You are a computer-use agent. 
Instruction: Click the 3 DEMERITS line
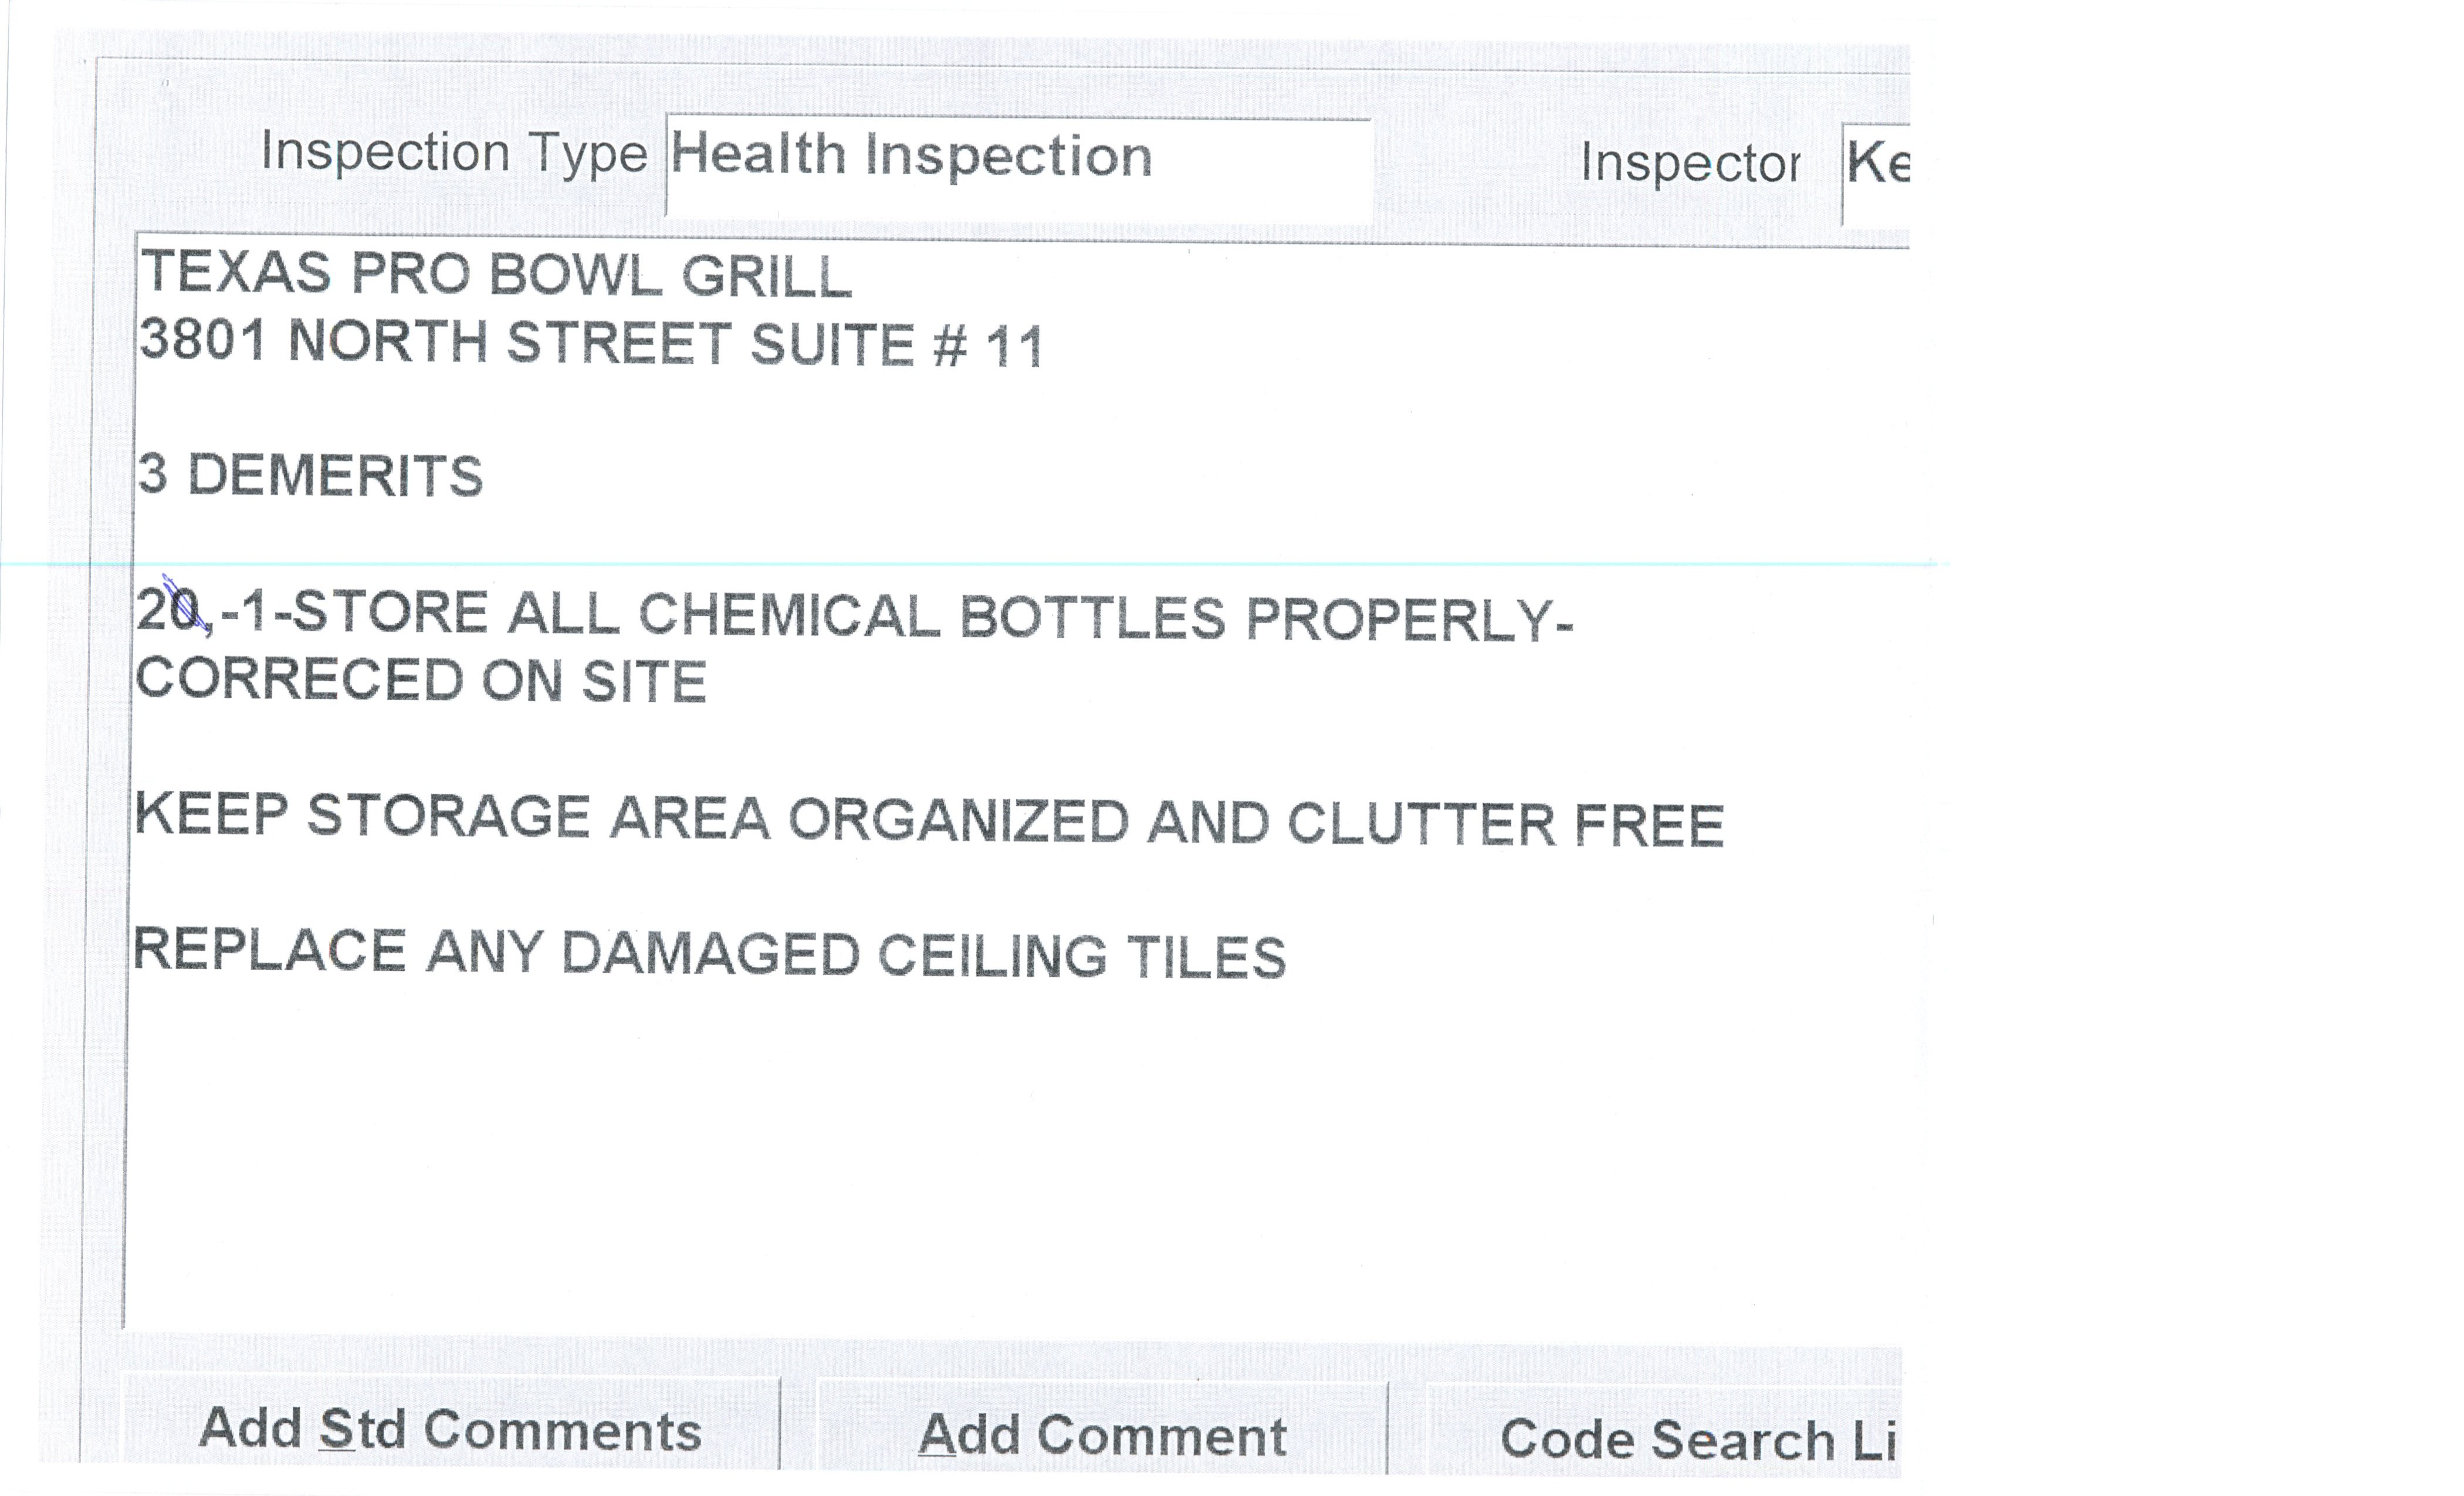click(310, 475)
